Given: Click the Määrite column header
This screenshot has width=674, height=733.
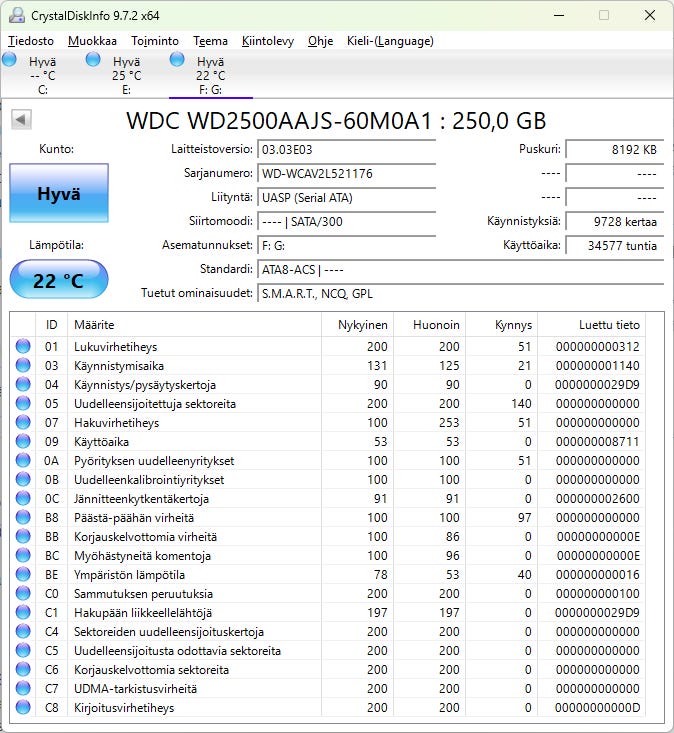Looking at the screenshot, I should (x=194, y=325).
